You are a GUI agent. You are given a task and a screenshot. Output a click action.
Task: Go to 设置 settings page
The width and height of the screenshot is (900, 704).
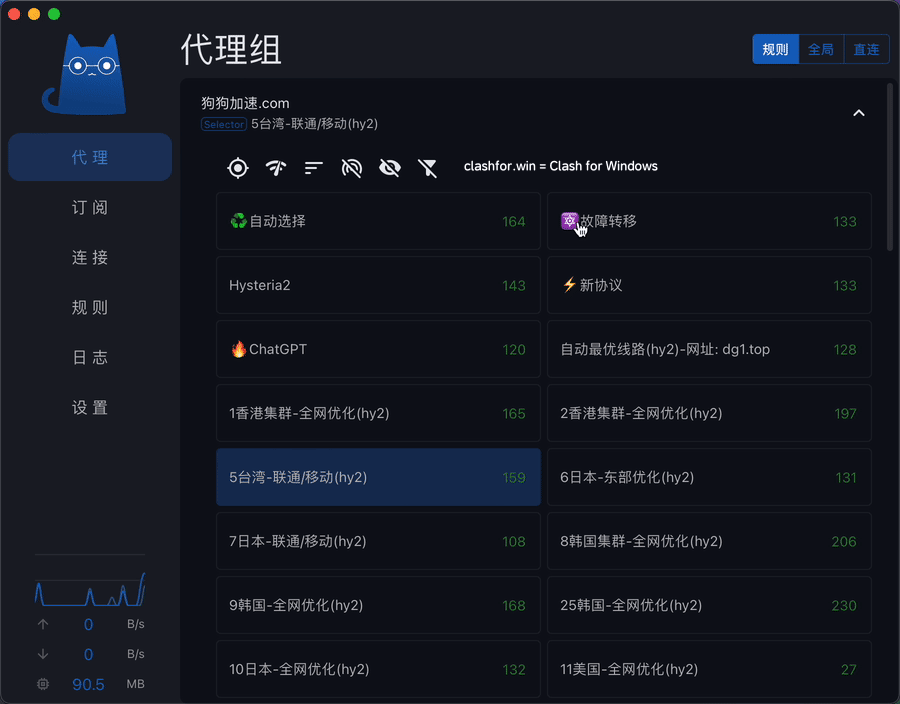(90, 407)
